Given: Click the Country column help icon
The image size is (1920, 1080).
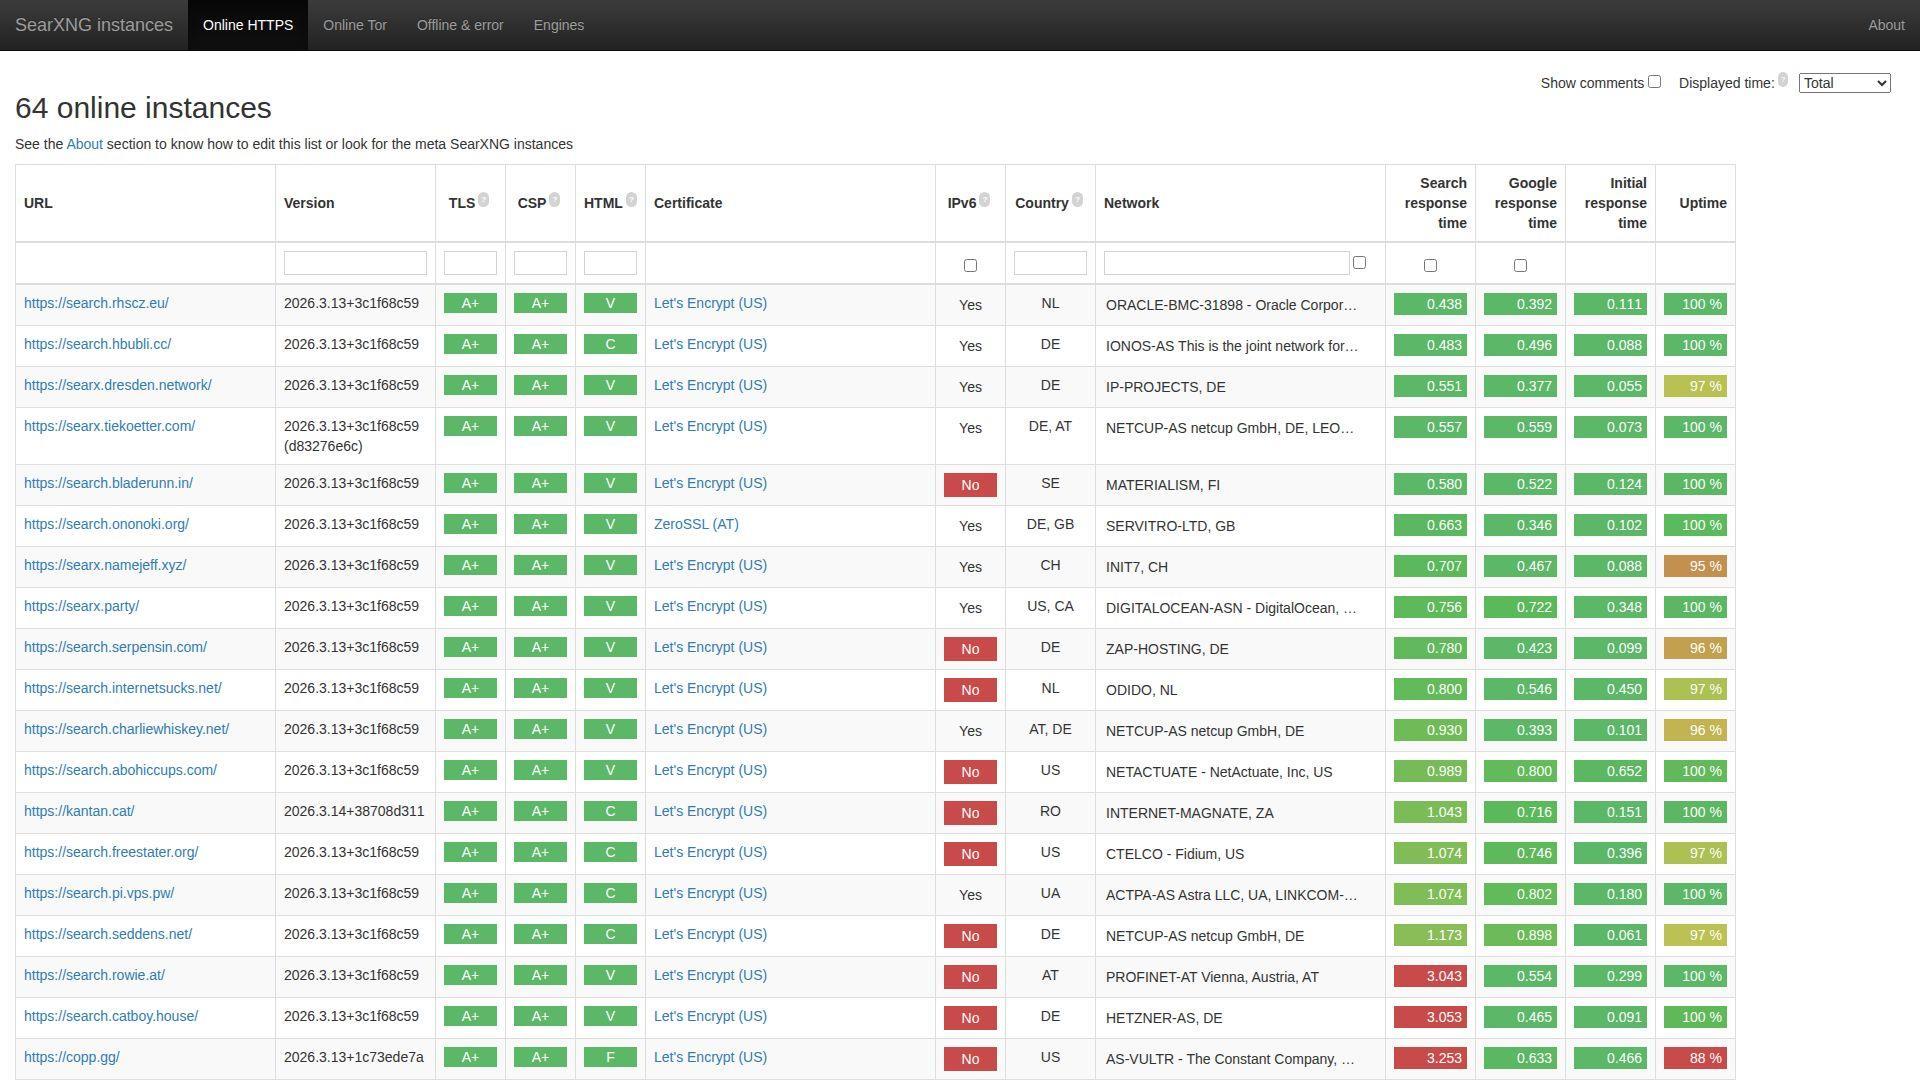Looking at the screenshot, I should coord(1077,200).
